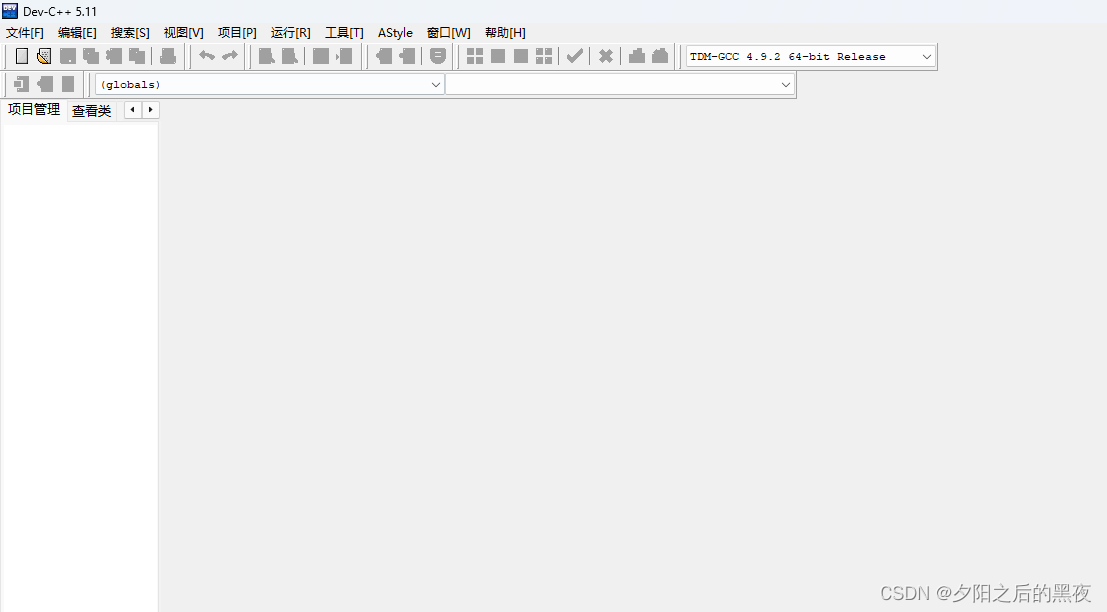Open the 文件[F] menu
The width and height of the screenshot is (1107, 612).
click(x=25, y=32)
